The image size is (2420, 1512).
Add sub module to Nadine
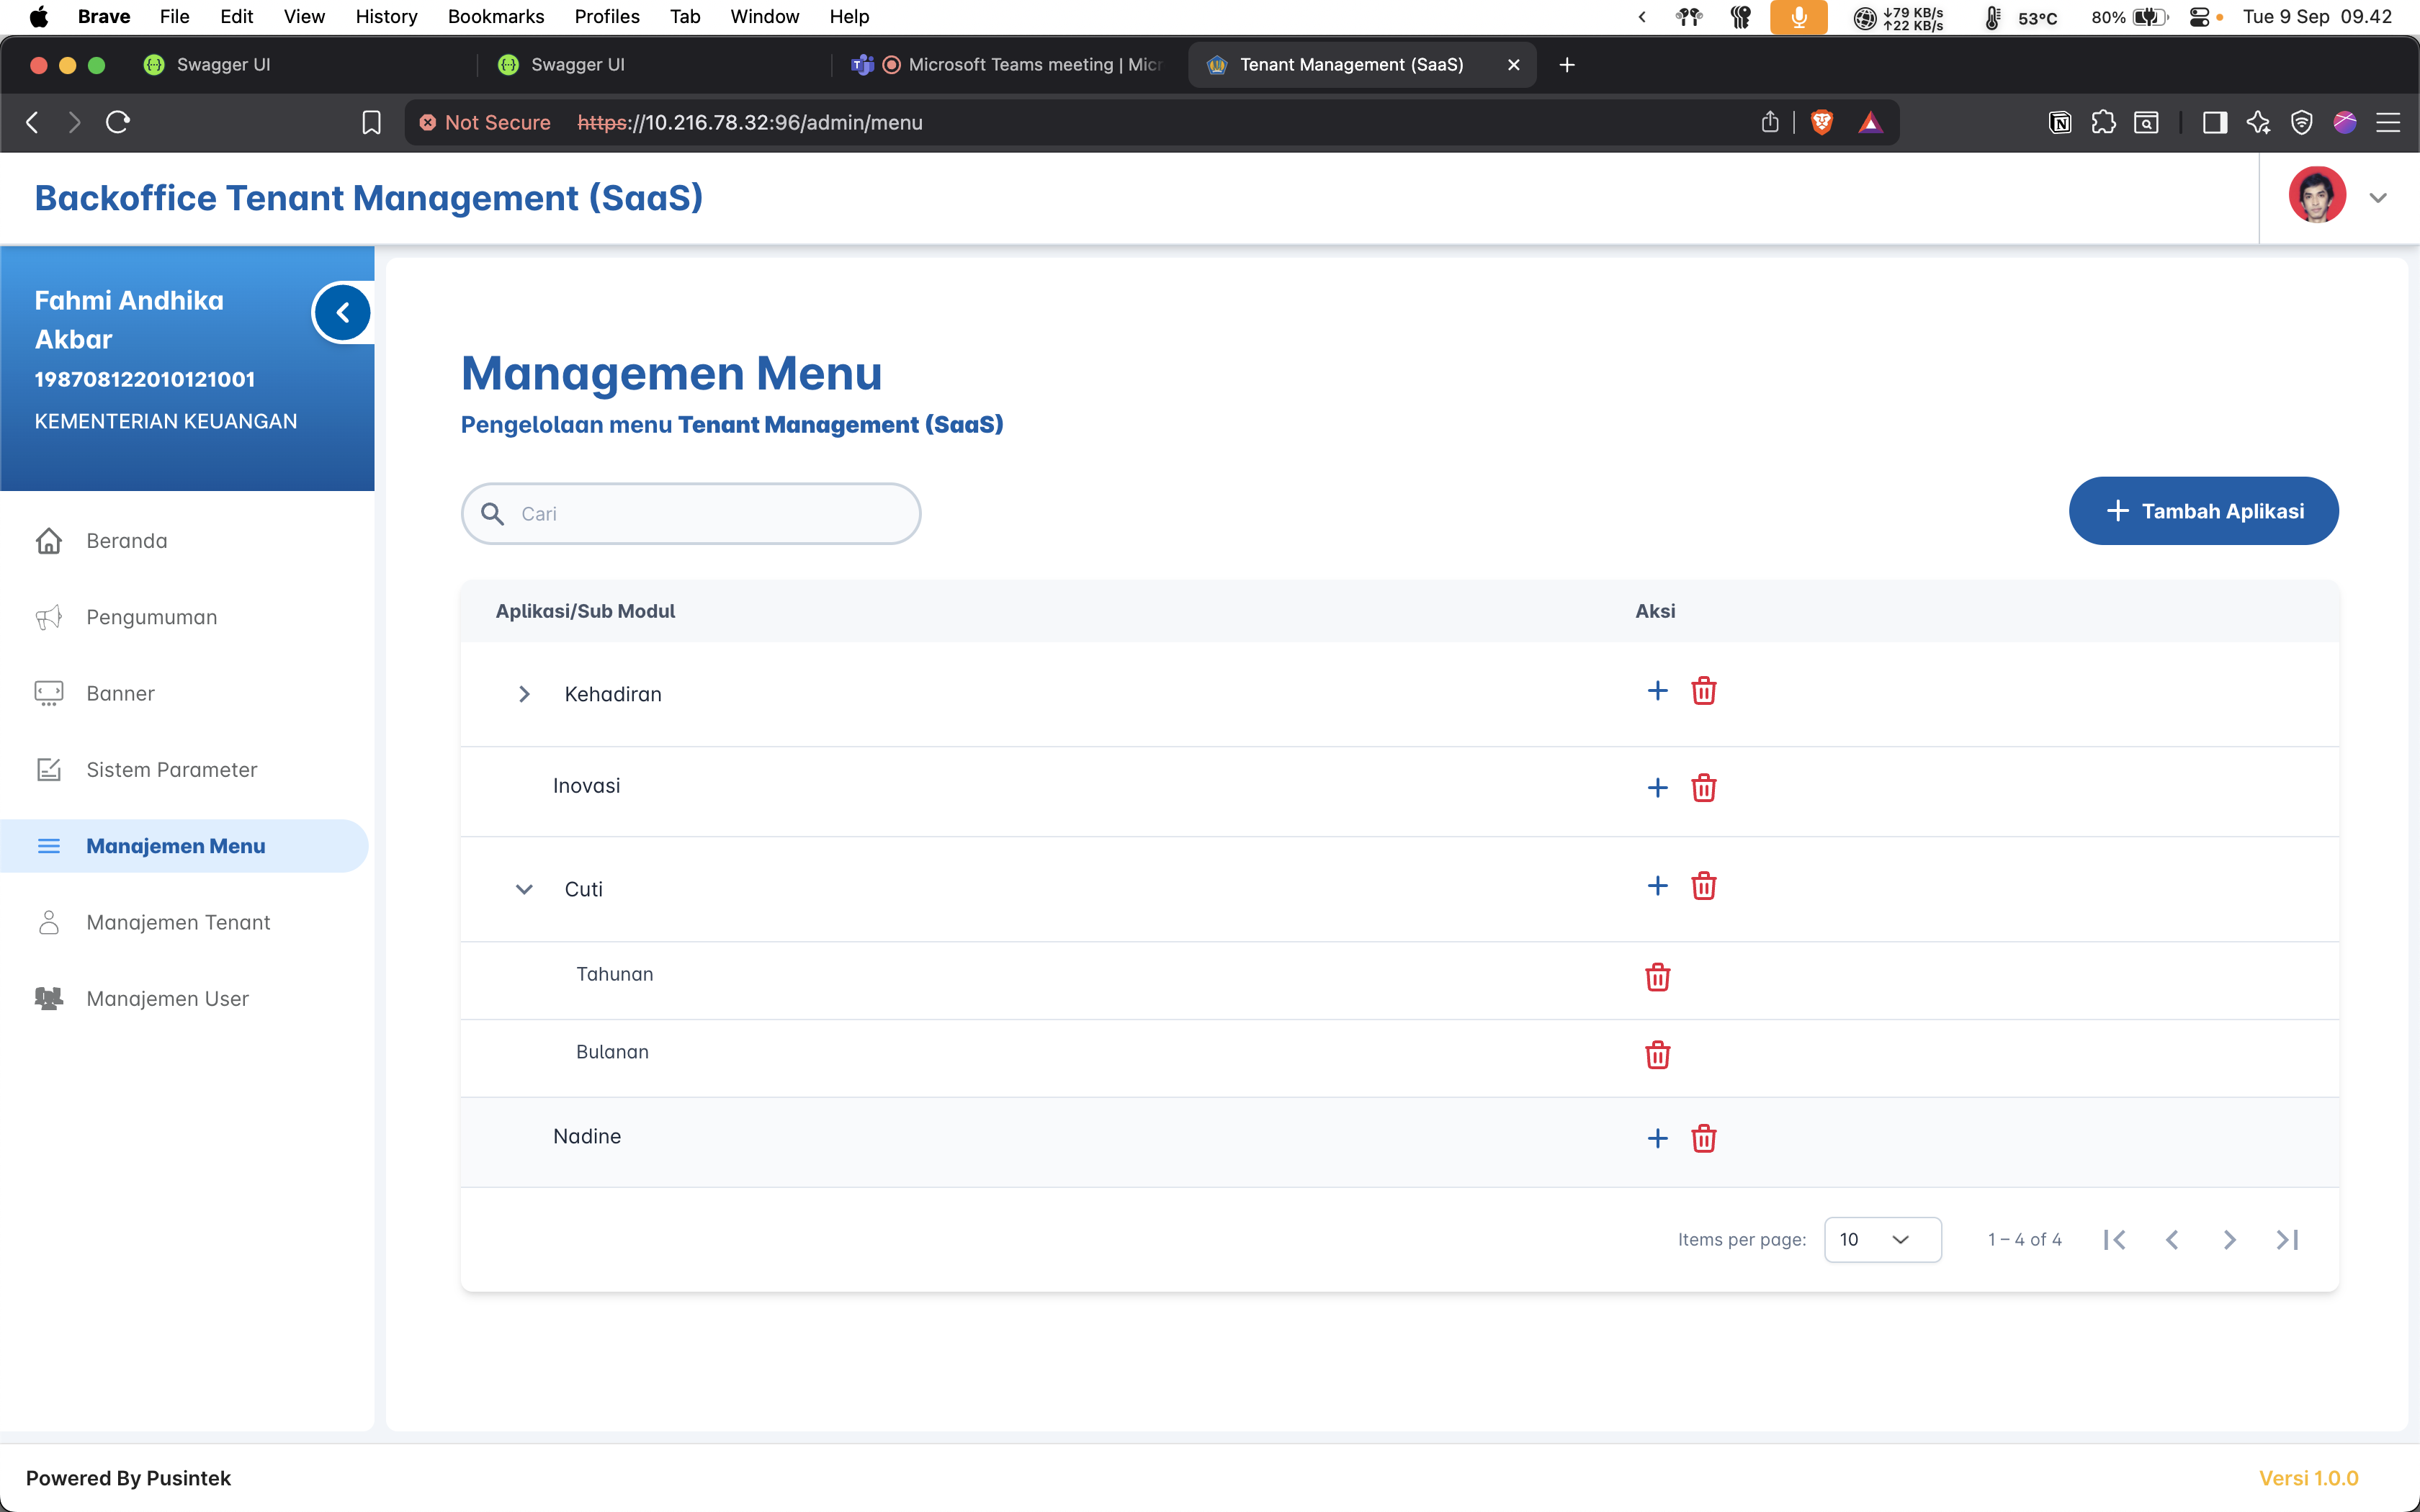1657,1138
